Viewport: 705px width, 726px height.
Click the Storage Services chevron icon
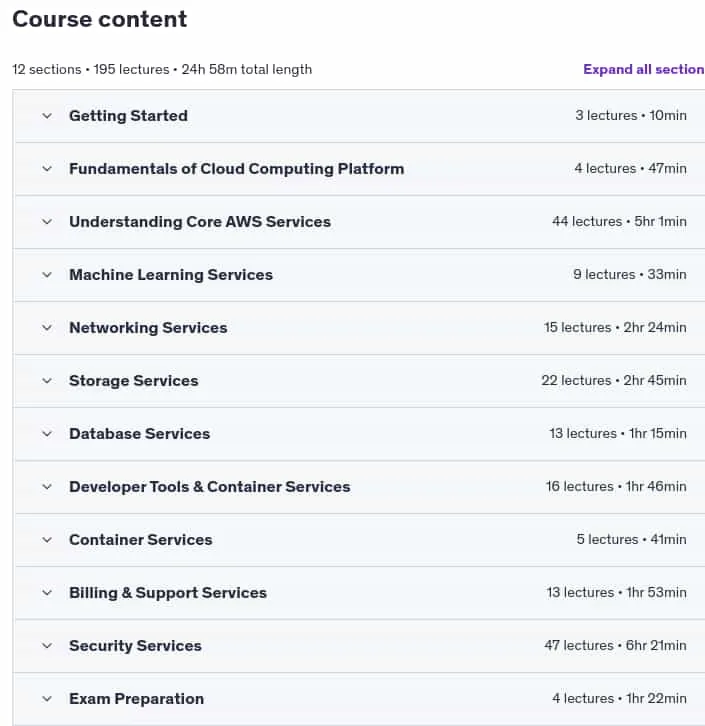pos(47,381)
